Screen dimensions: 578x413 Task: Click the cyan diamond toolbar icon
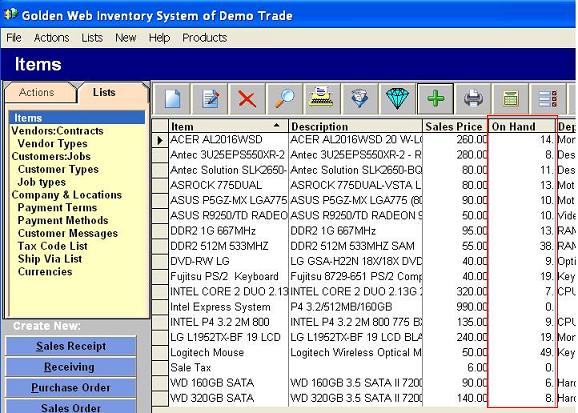pyautogui.click(x=397, y=99)
